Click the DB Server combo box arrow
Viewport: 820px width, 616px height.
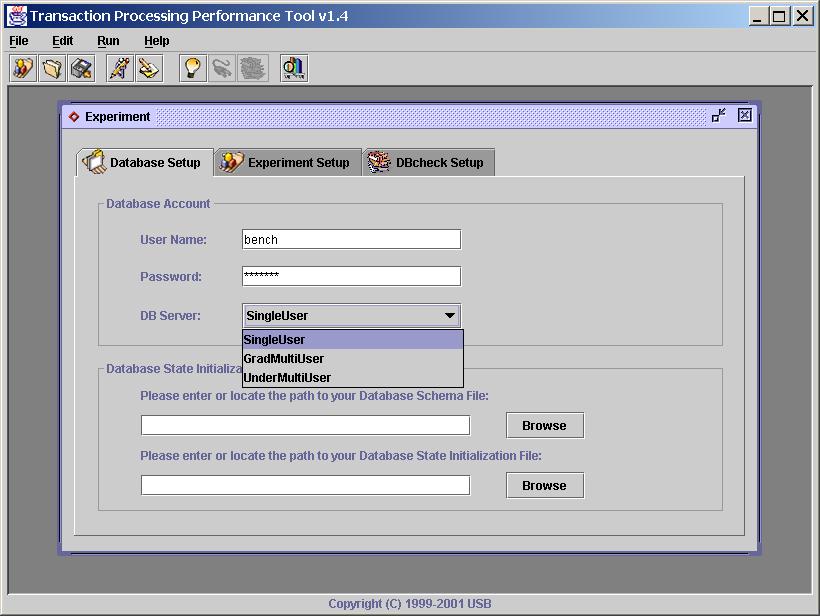(449, 315)
